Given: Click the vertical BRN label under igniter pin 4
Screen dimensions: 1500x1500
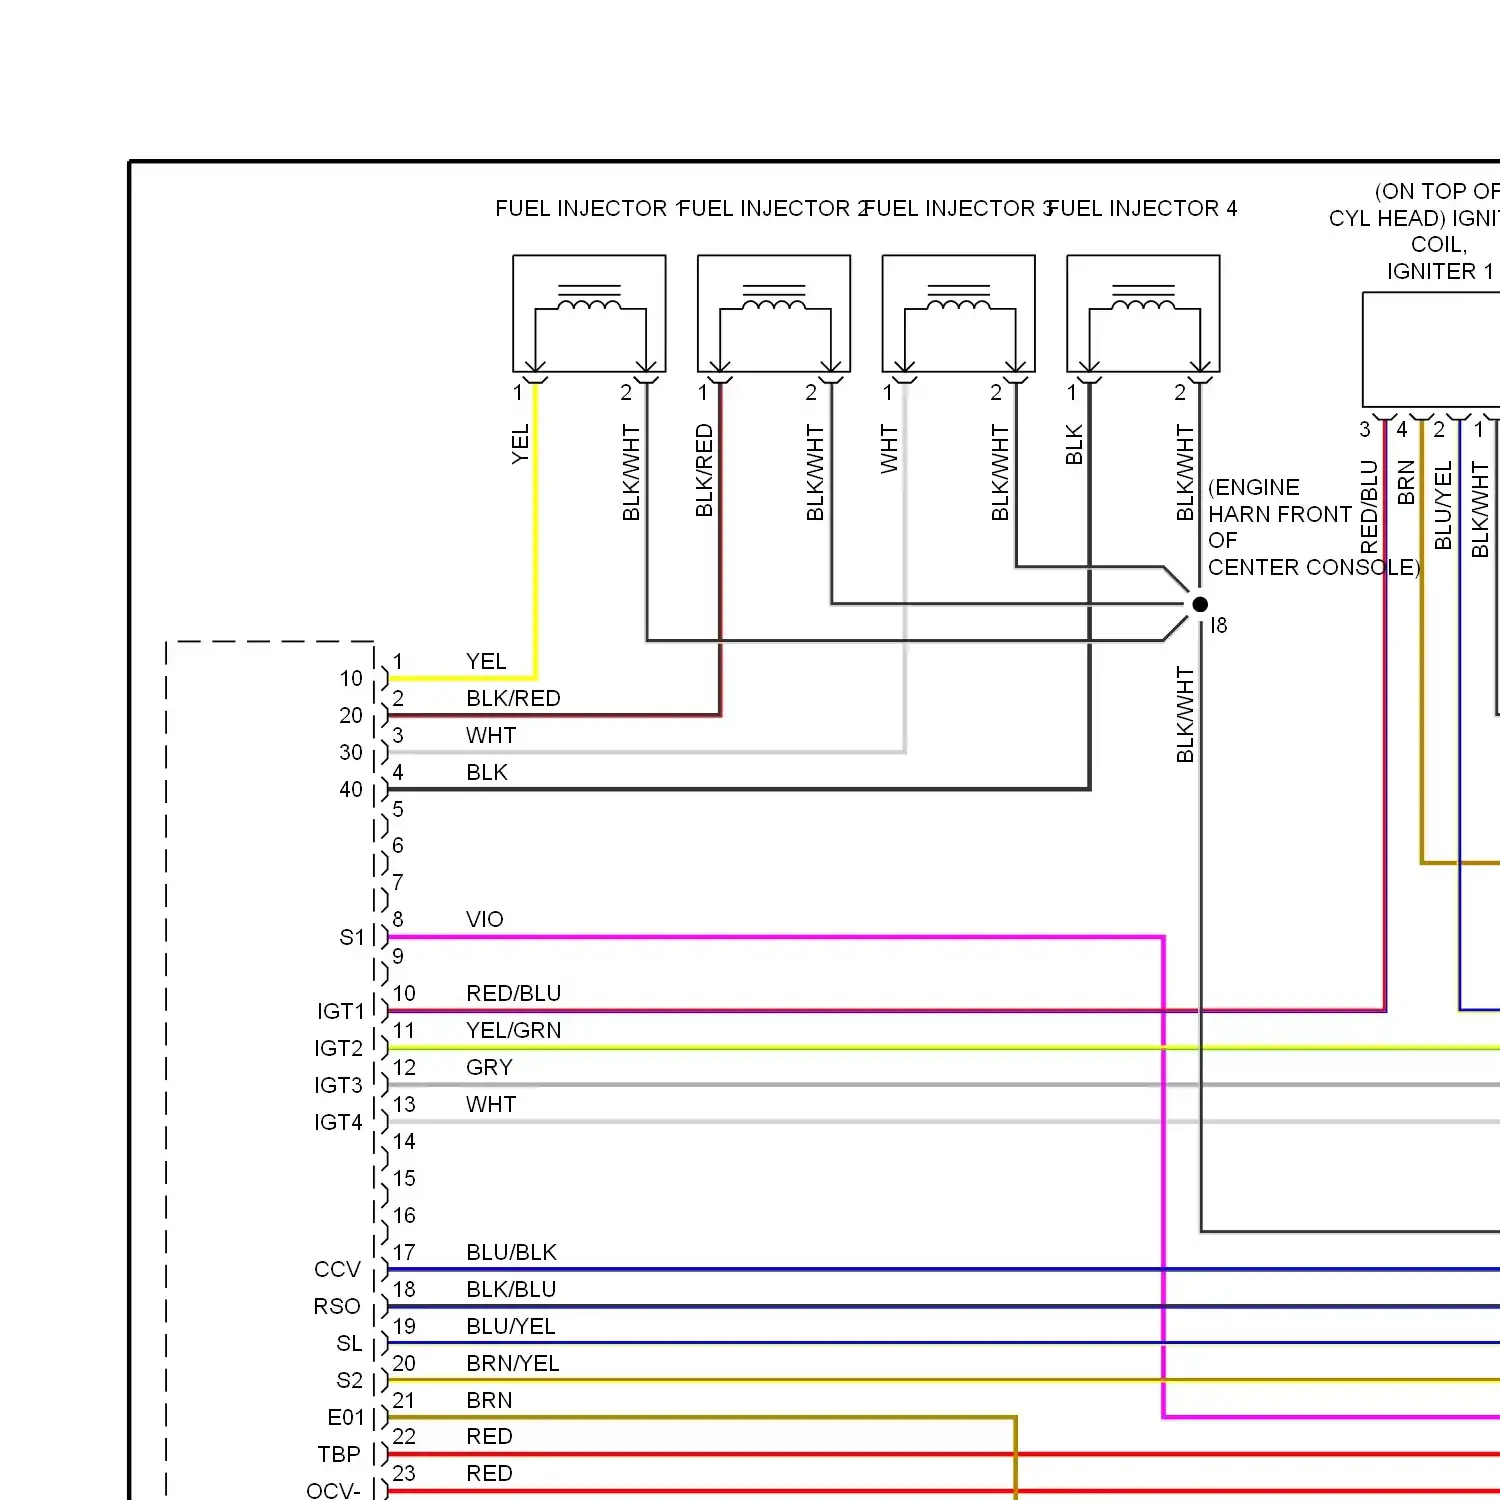Looking at the screenshot, I should 1406,481.
